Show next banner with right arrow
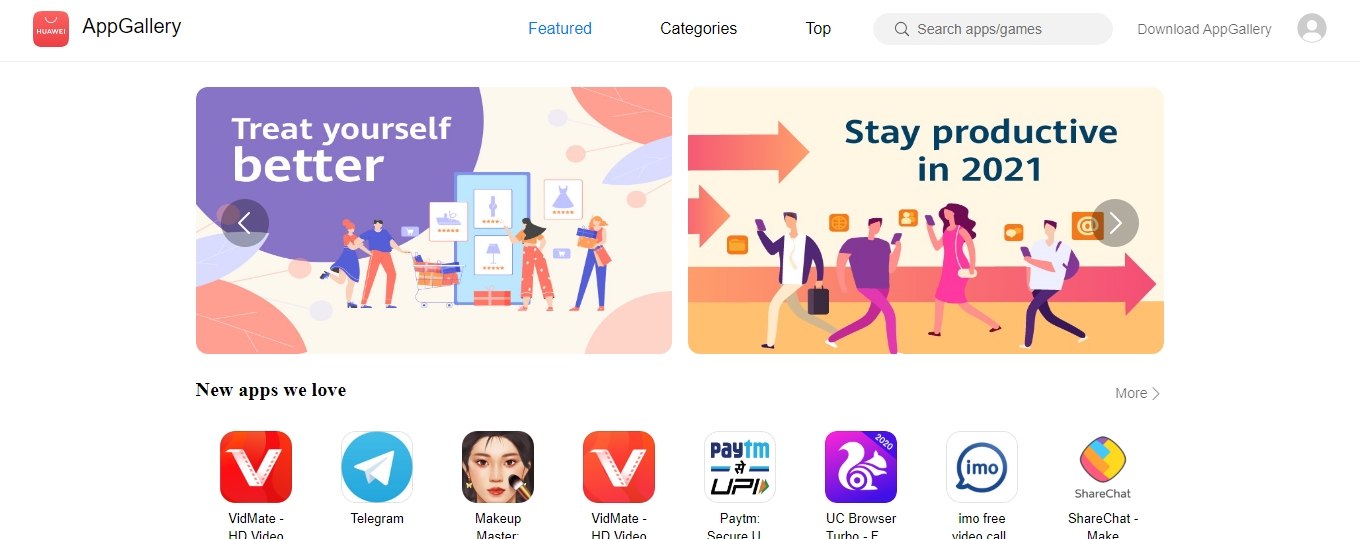This screenshot has height=539, width=1360. [x=1115, y=223]
